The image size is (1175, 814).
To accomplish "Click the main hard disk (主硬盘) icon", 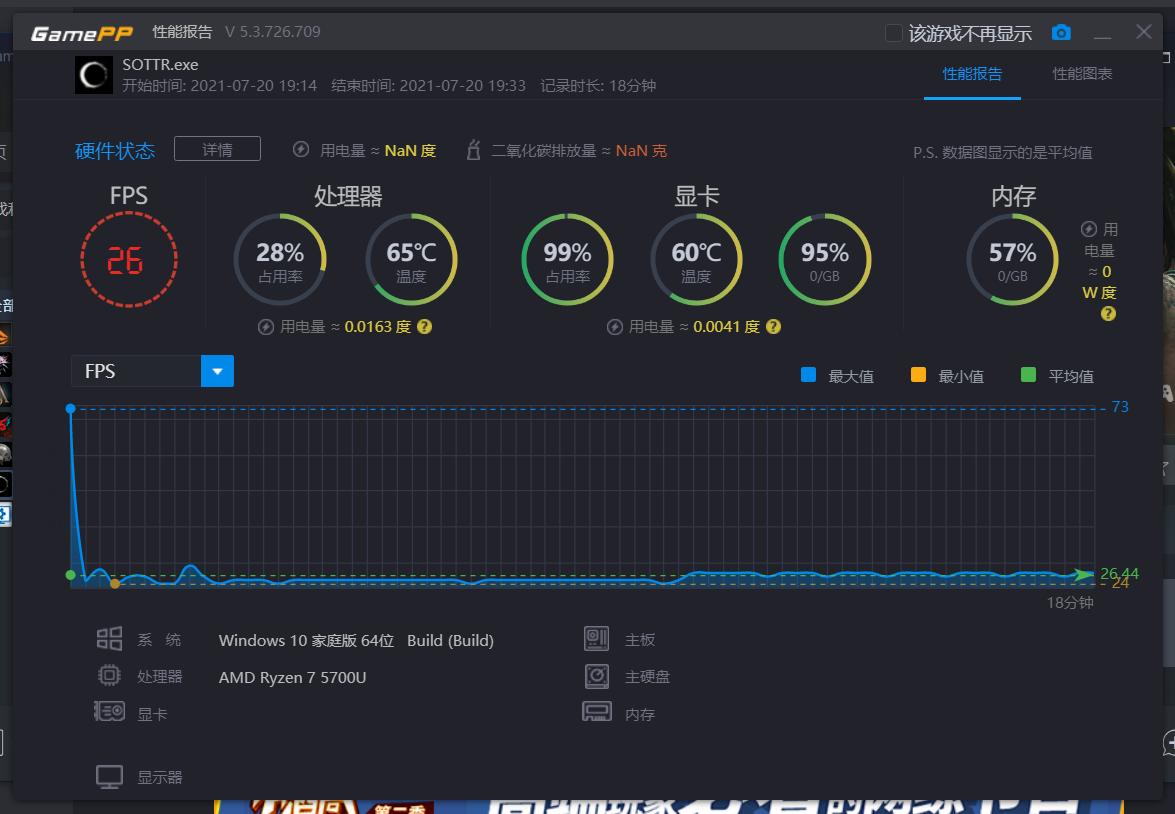I will pos(596,676).
